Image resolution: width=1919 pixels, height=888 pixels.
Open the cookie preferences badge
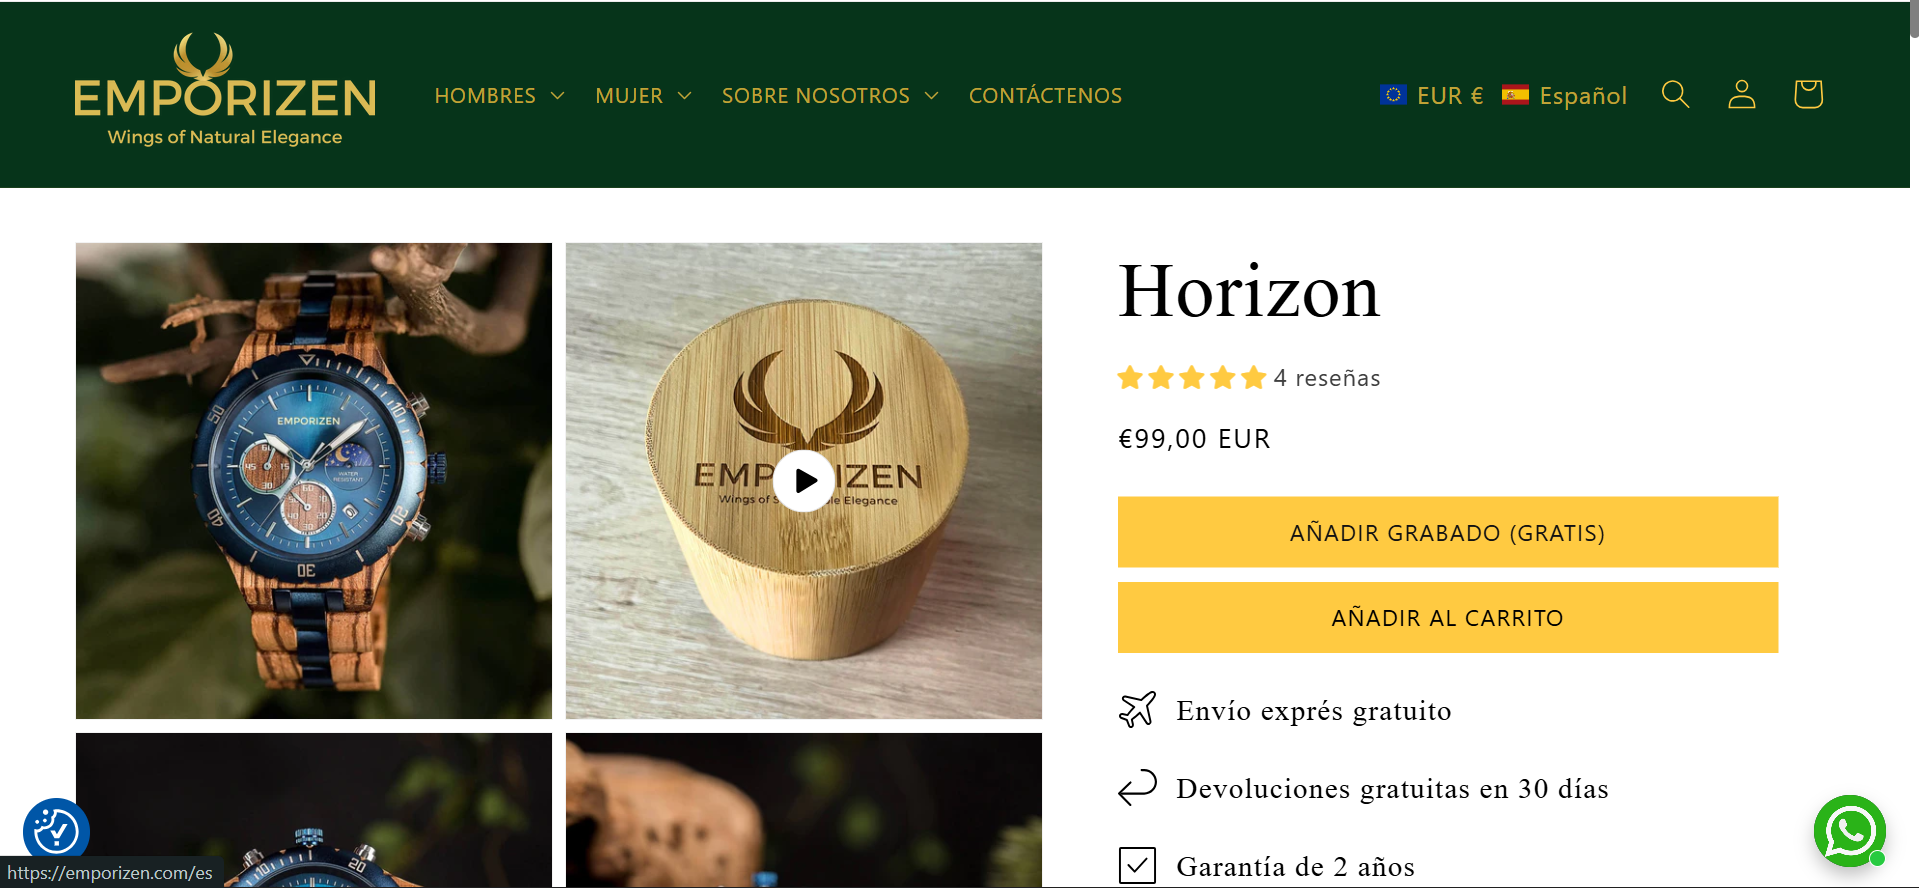click(x=57, y=831)
